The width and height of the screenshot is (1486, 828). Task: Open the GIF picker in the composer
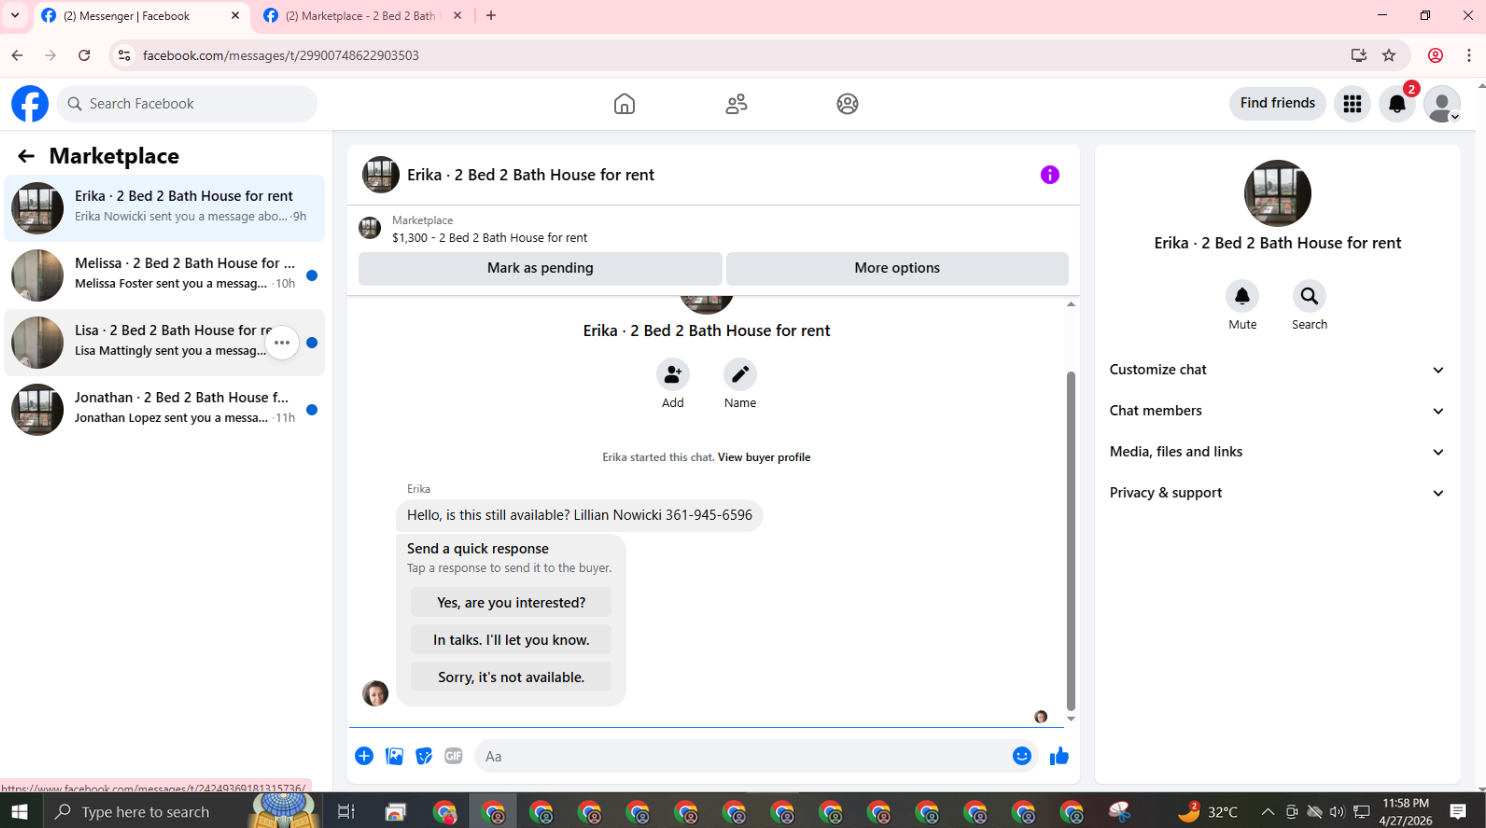pos(454,756)
